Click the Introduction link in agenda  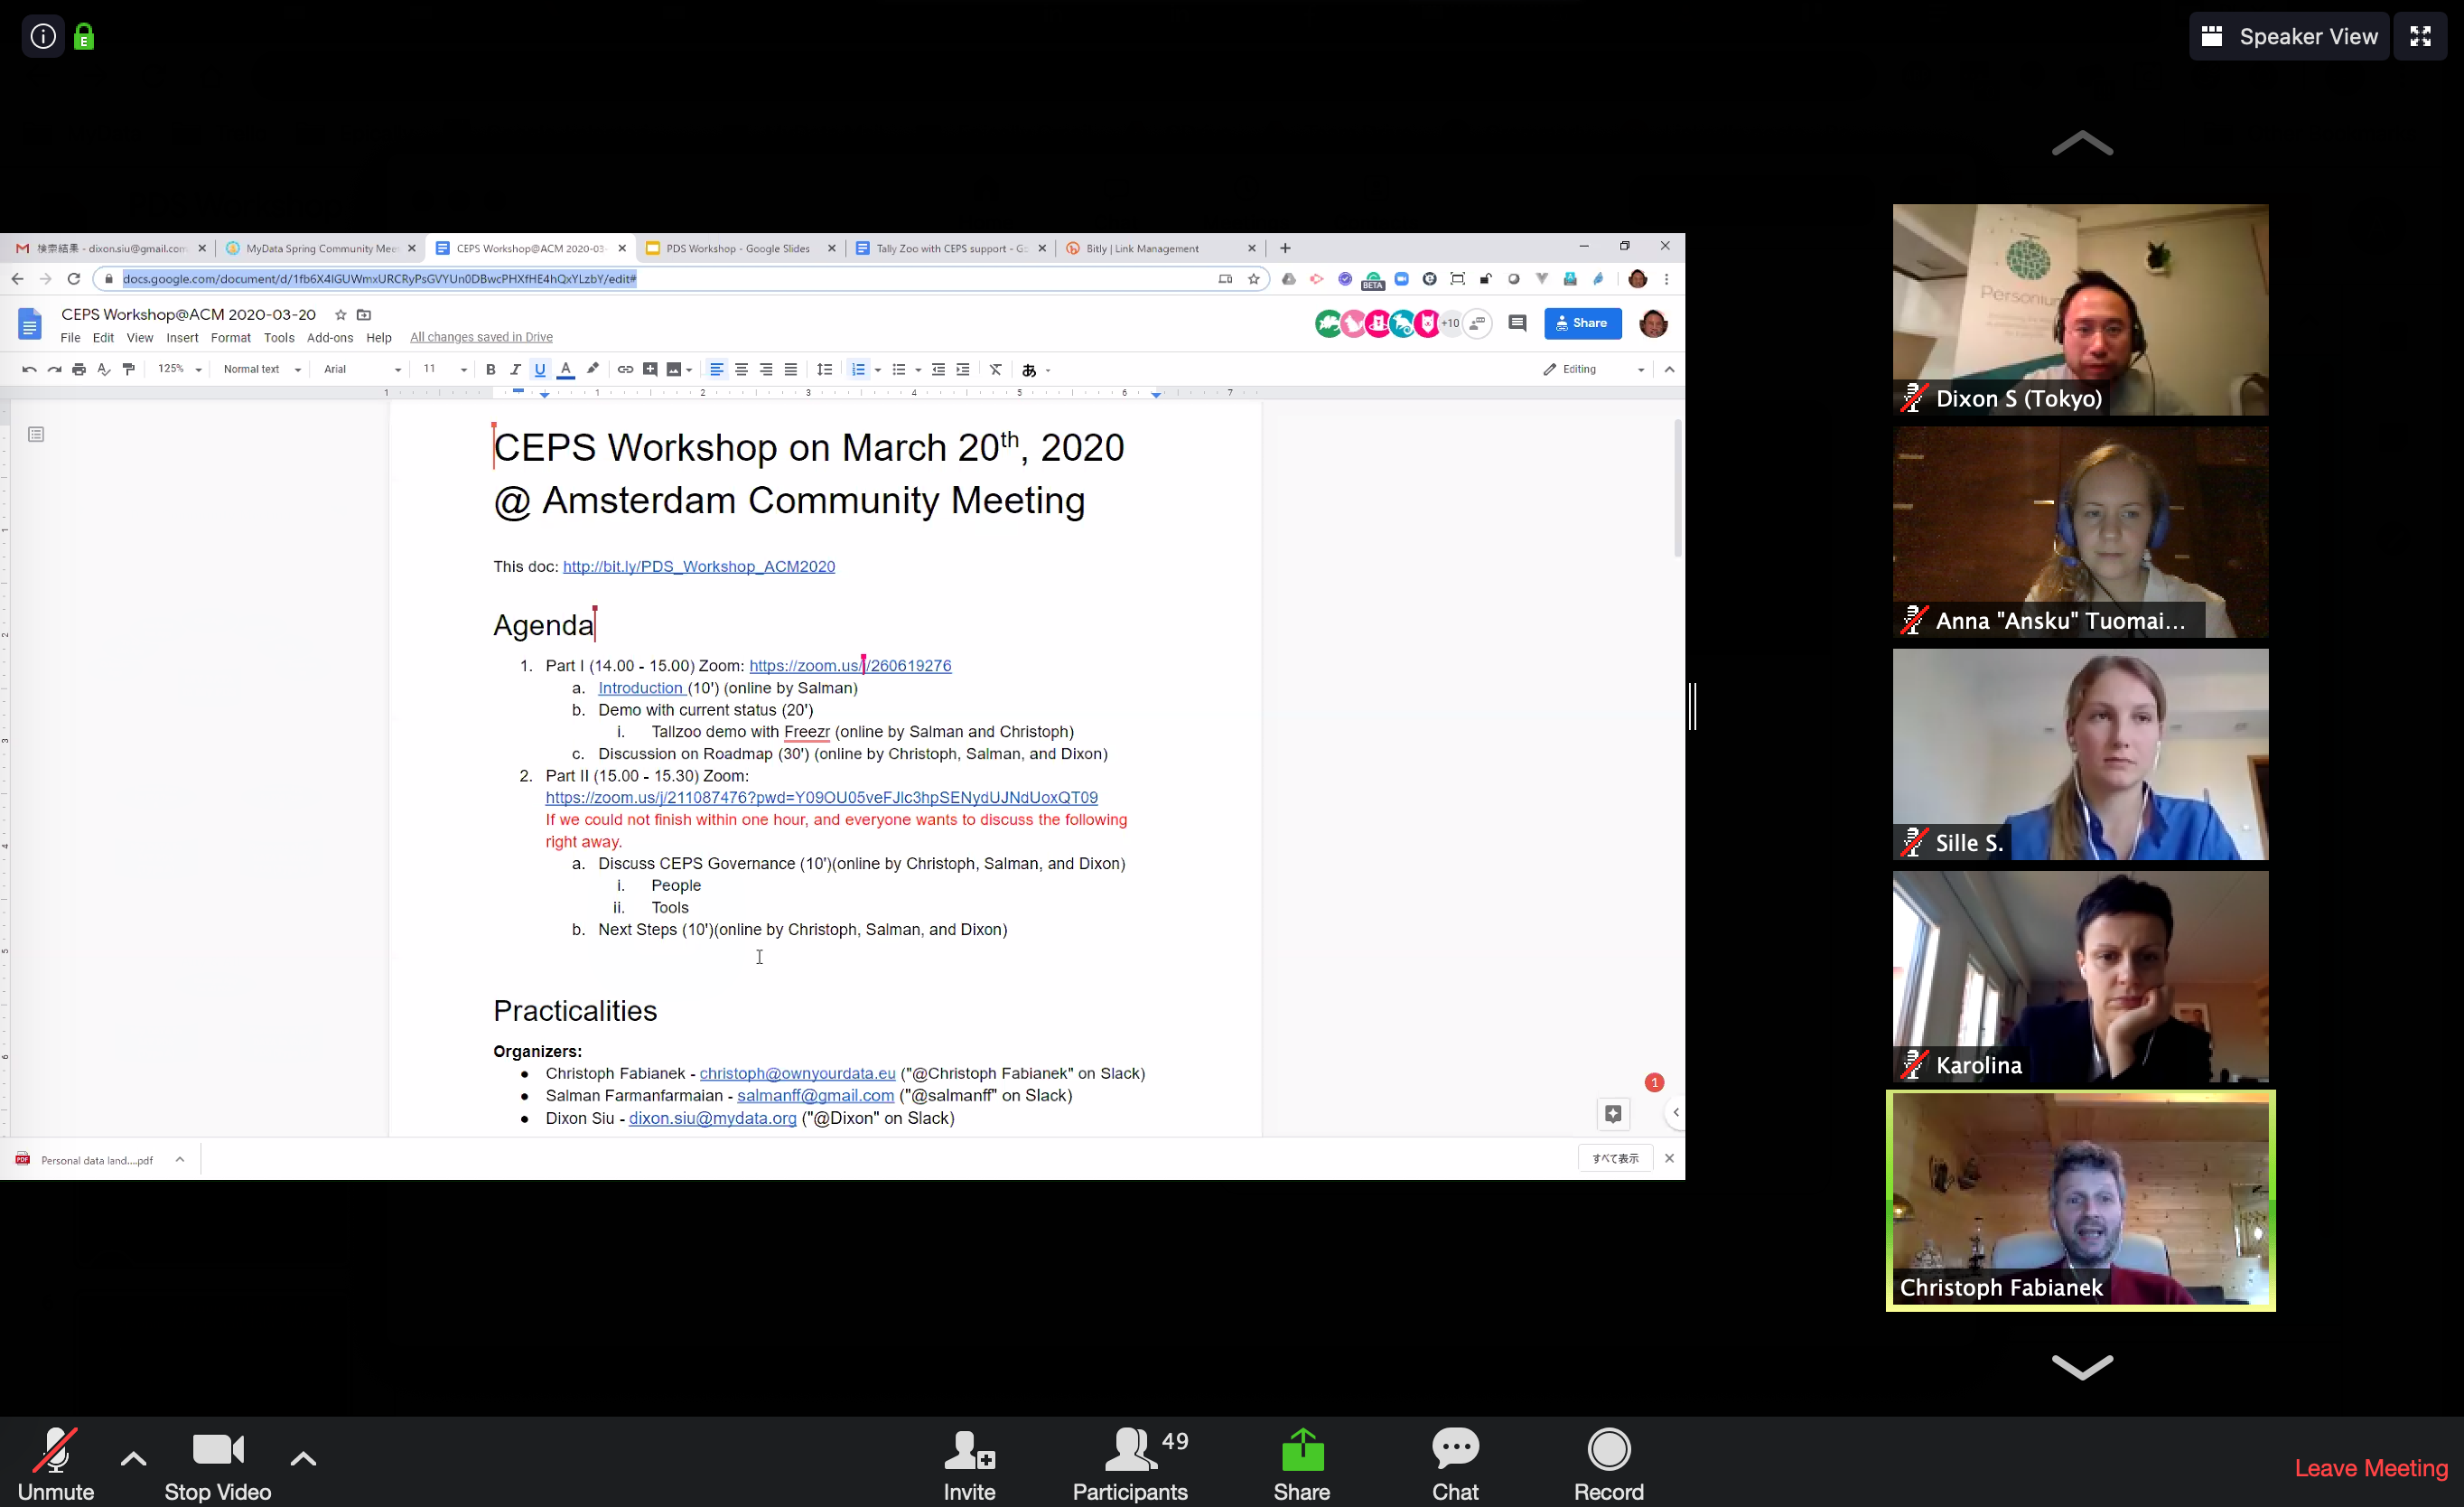pos(641,687)
